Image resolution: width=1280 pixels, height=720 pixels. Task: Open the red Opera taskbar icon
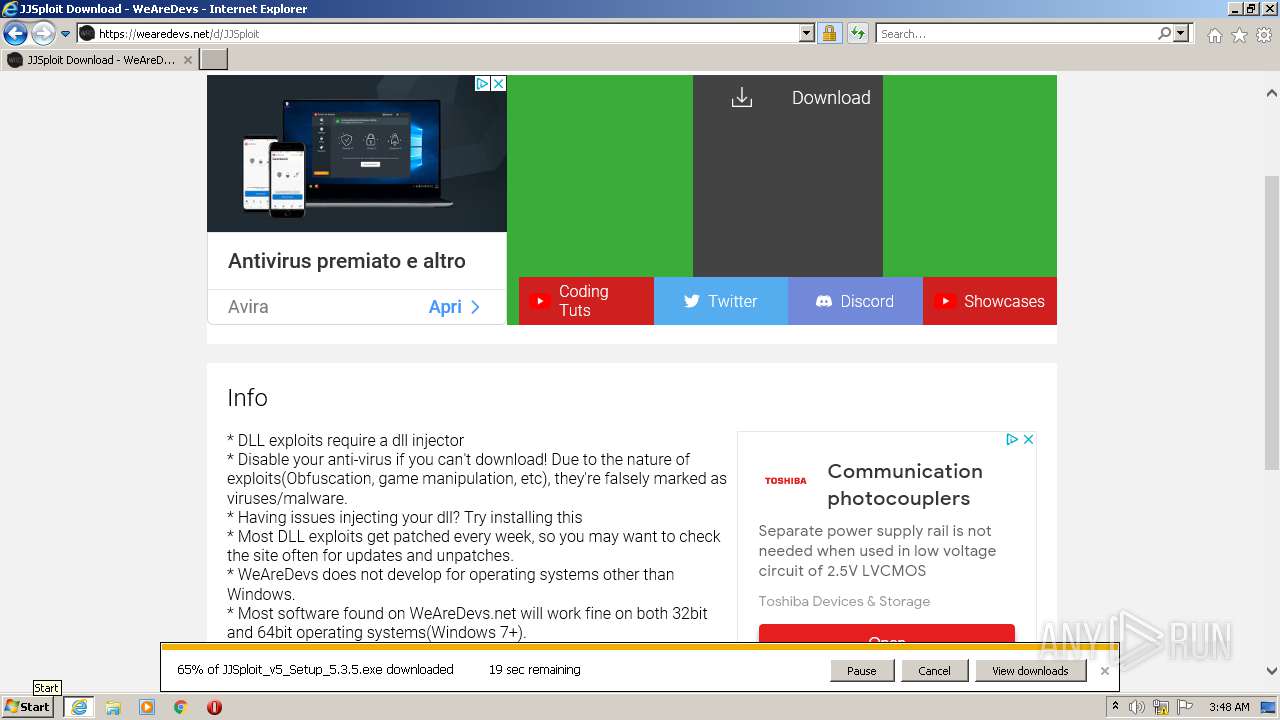(x=214, y=707)
